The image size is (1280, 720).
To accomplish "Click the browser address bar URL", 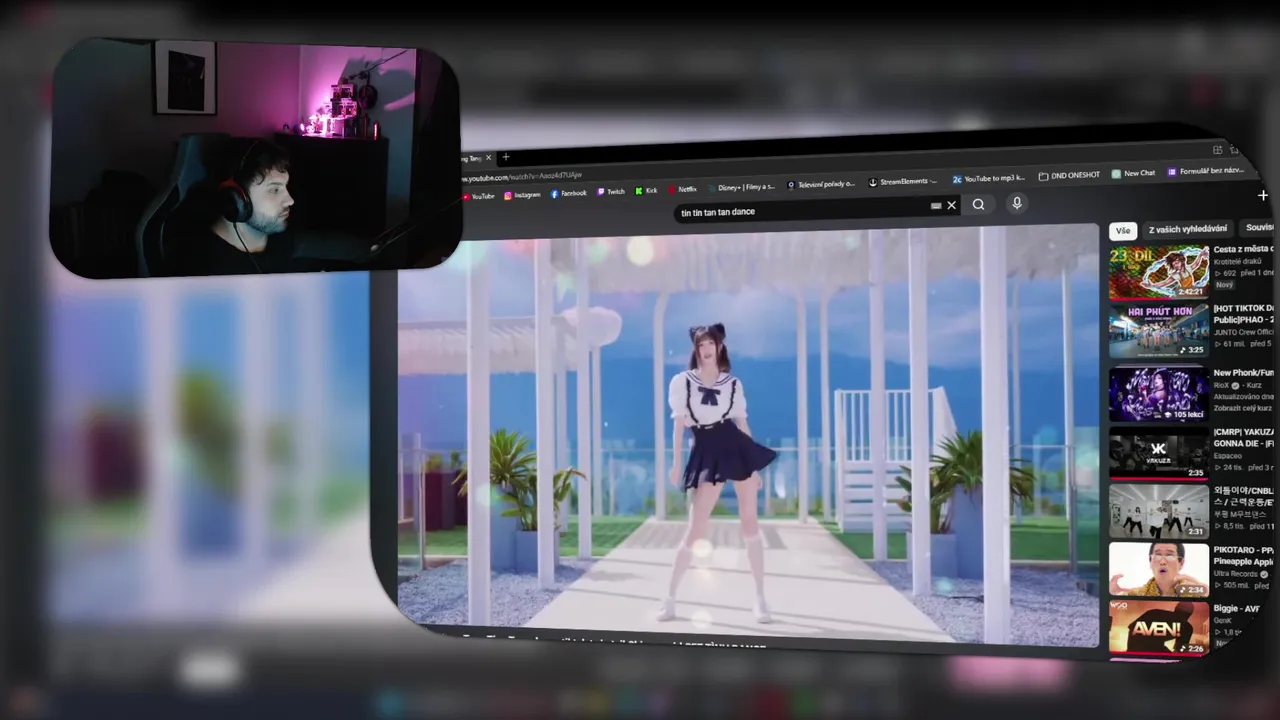I will pos(523,176).
